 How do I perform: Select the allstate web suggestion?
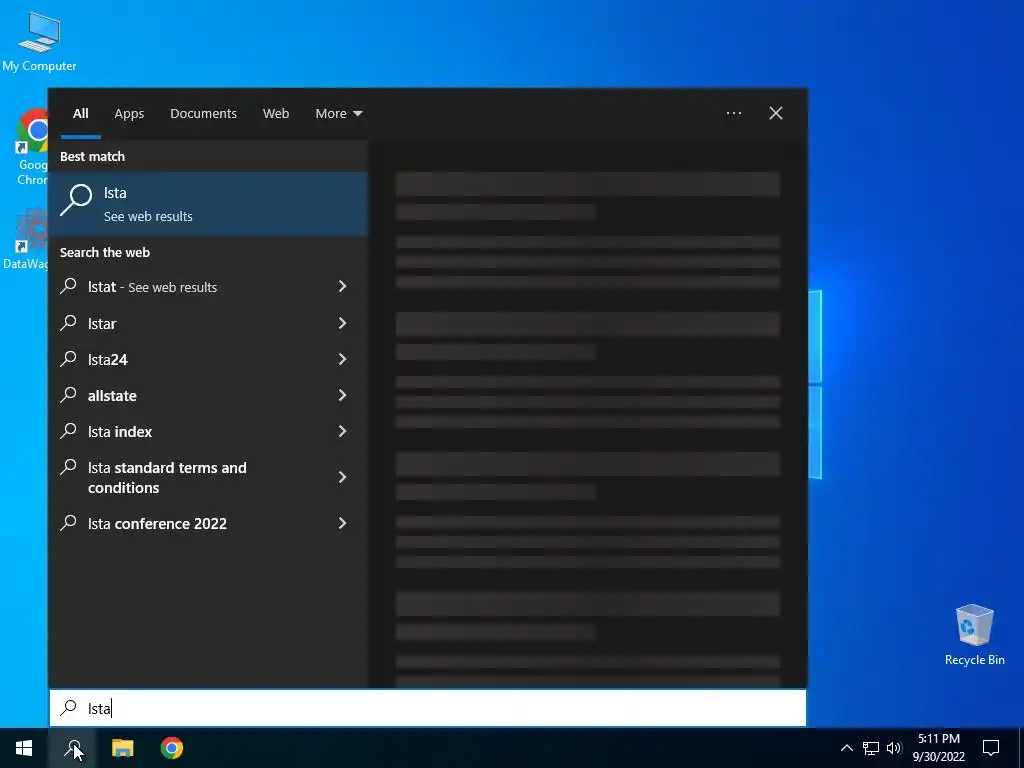click(208, 395)
